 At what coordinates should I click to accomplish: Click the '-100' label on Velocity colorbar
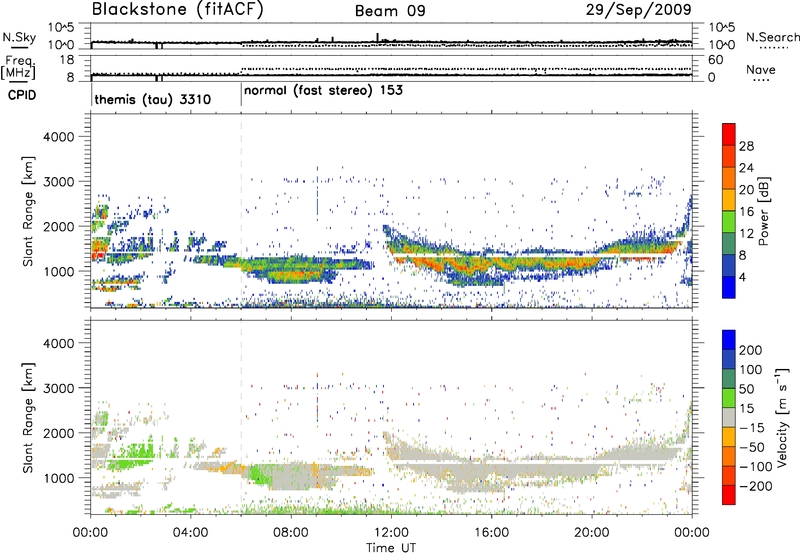tap(756, 467)
